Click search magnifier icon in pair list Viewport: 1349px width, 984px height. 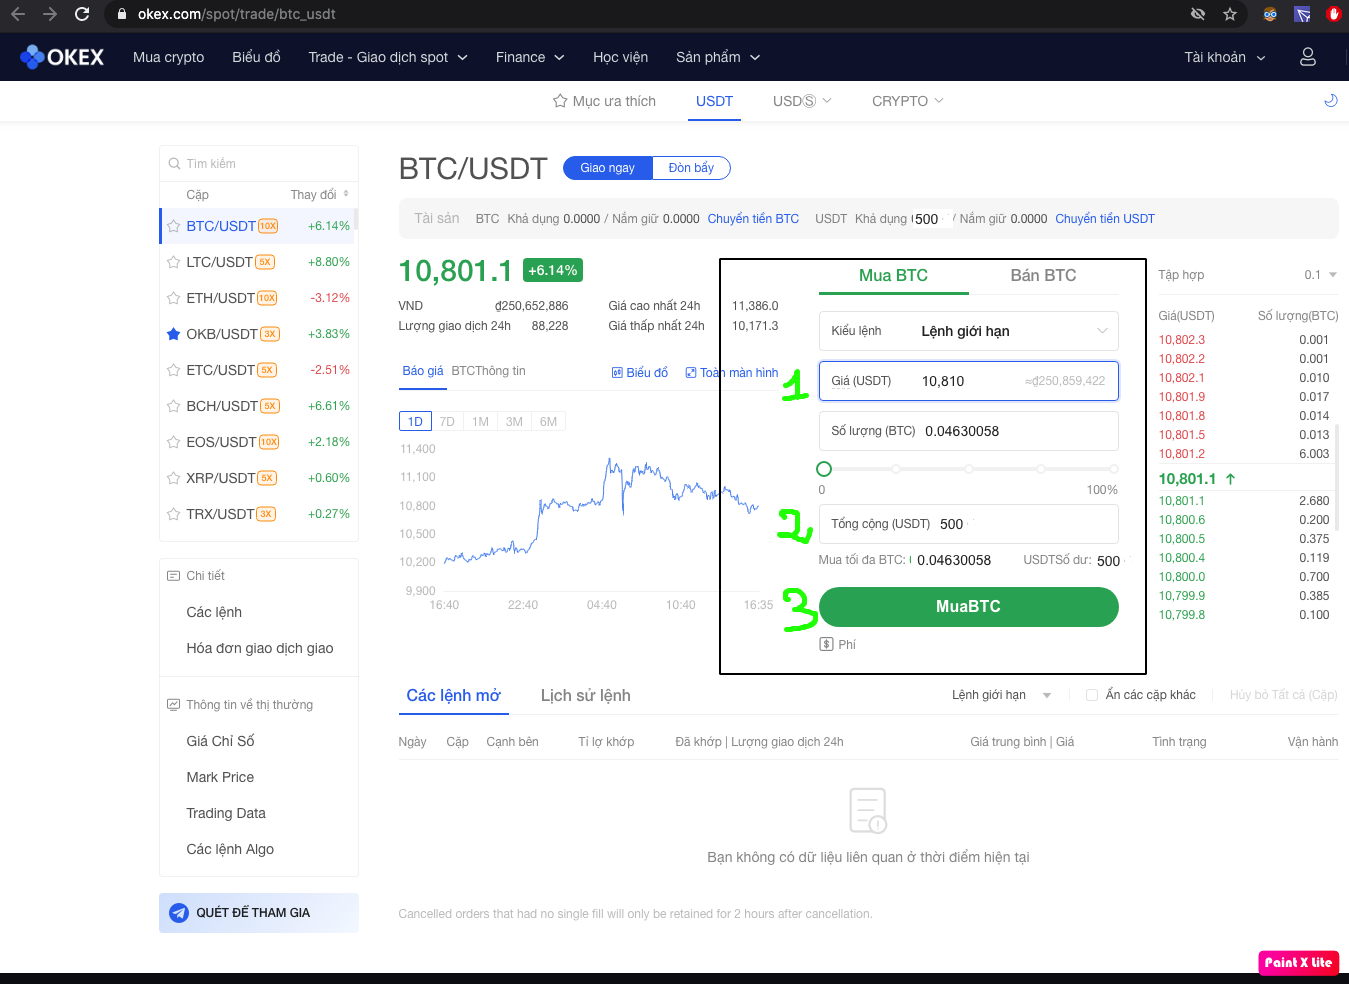[174, 164]
